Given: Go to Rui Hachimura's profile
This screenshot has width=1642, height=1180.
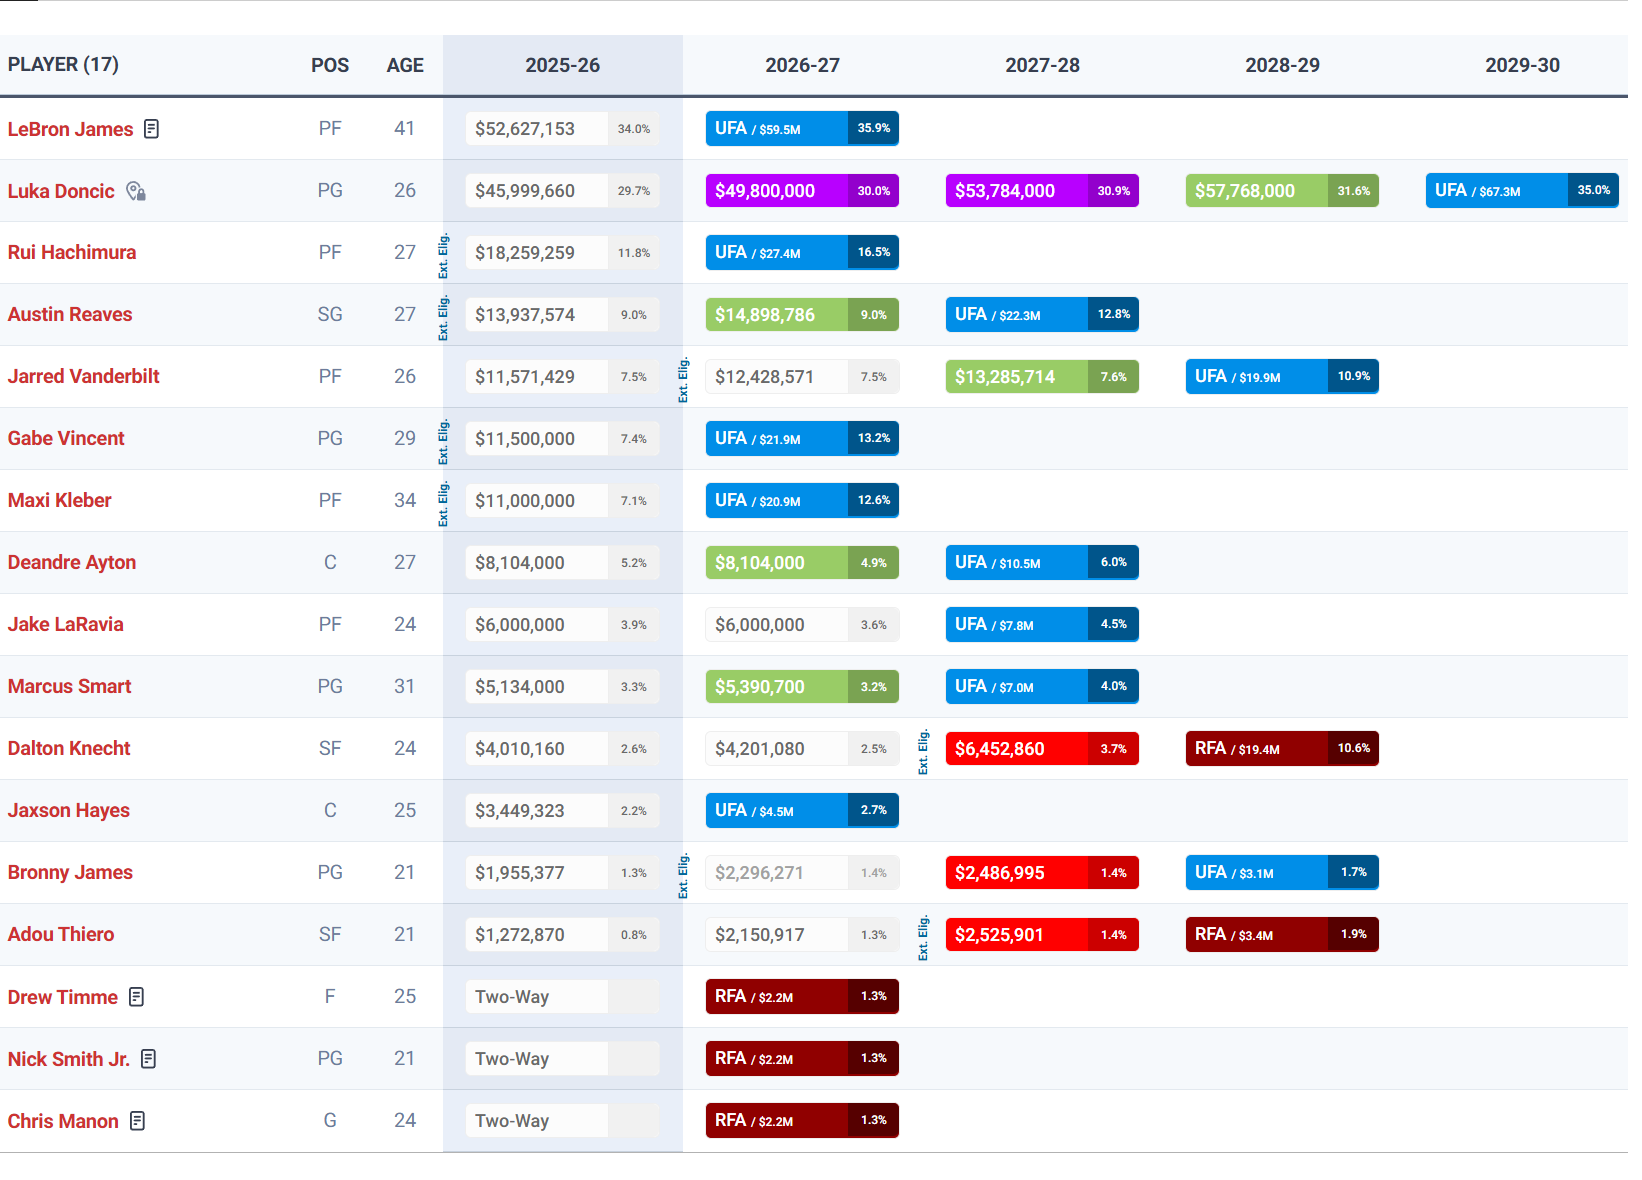Looking at the screenshot, I should pos(72,253).
